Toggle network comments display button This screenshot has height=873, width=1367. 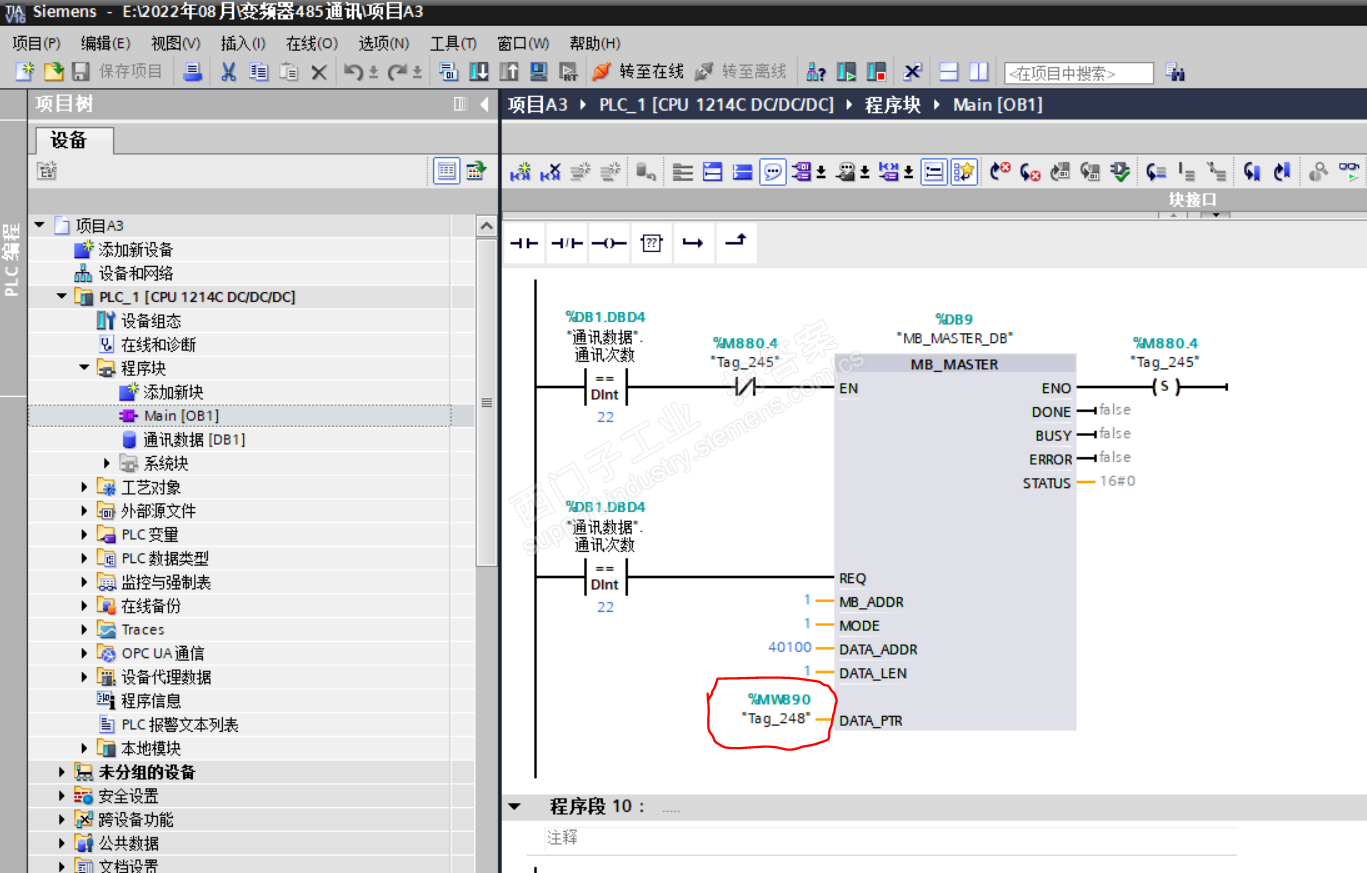click(773, 172)
